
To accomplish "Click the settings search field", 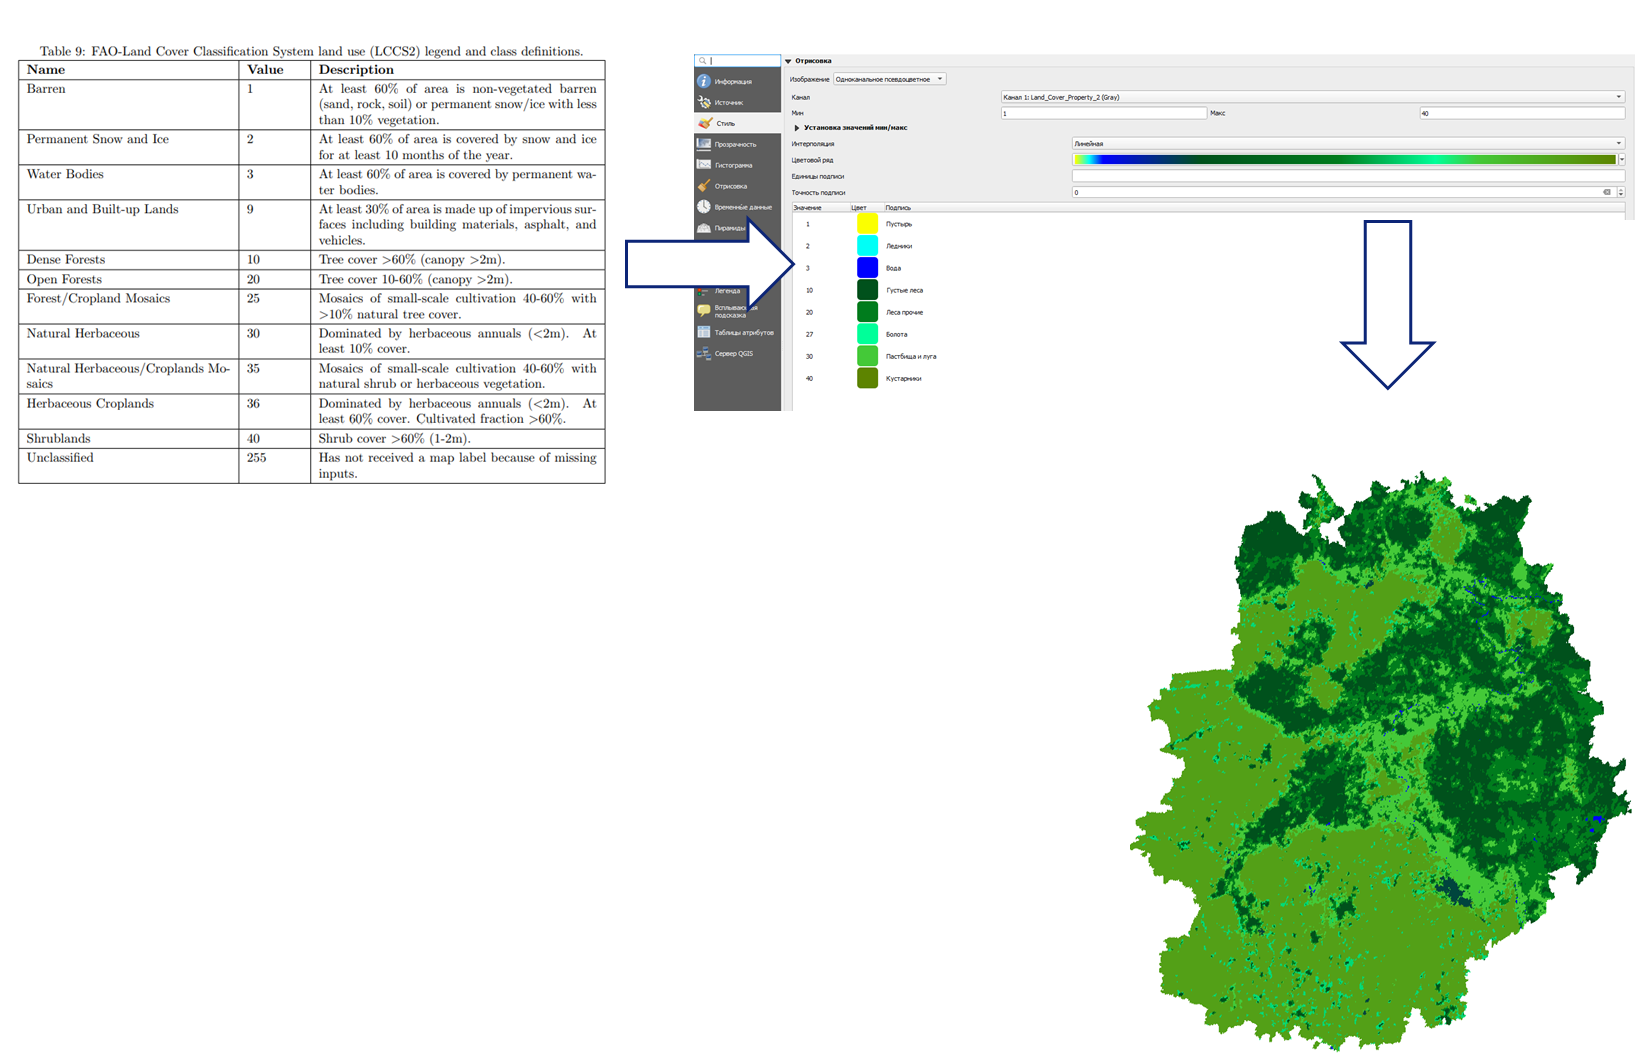I will click(x=738, y=61).
